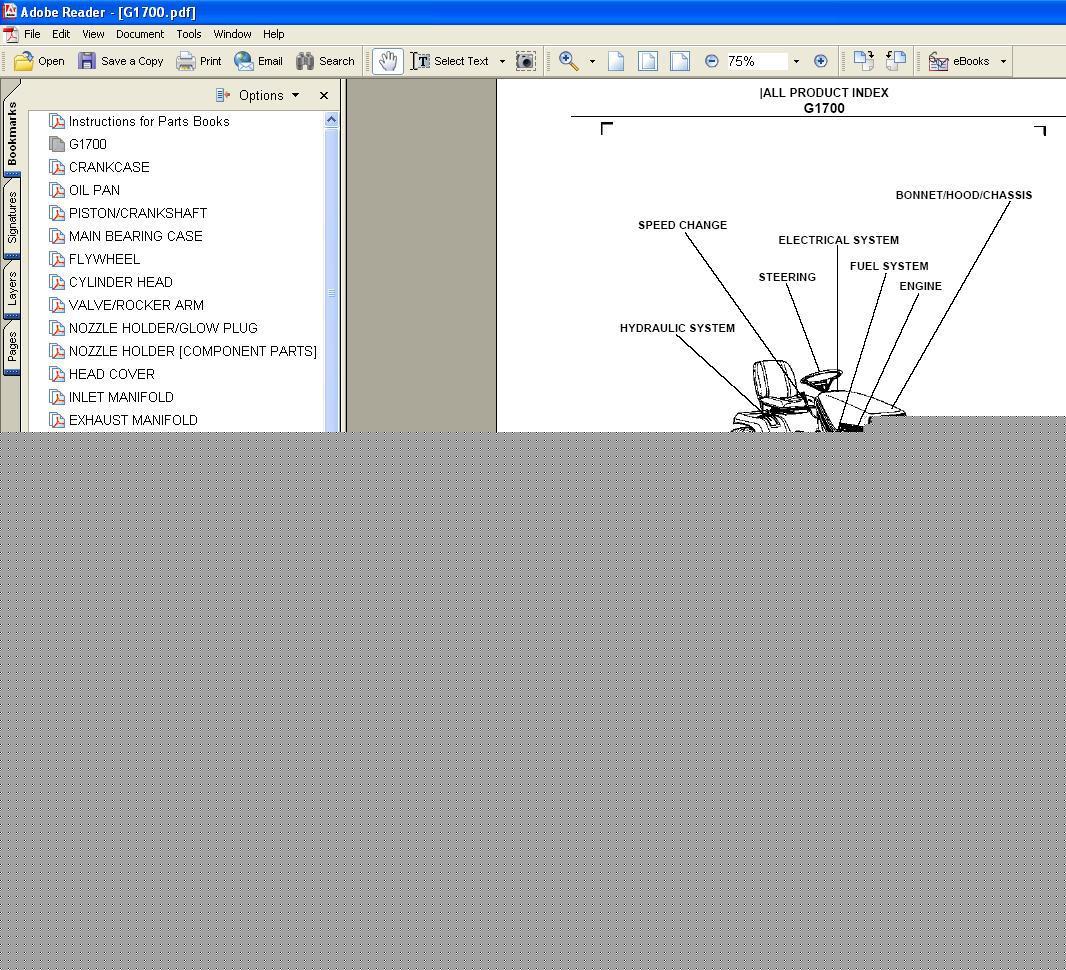Set view to Actual Size page icon
Viewport: 1066px width, 970px height.
pyautogui.click(x=616, y=61)
